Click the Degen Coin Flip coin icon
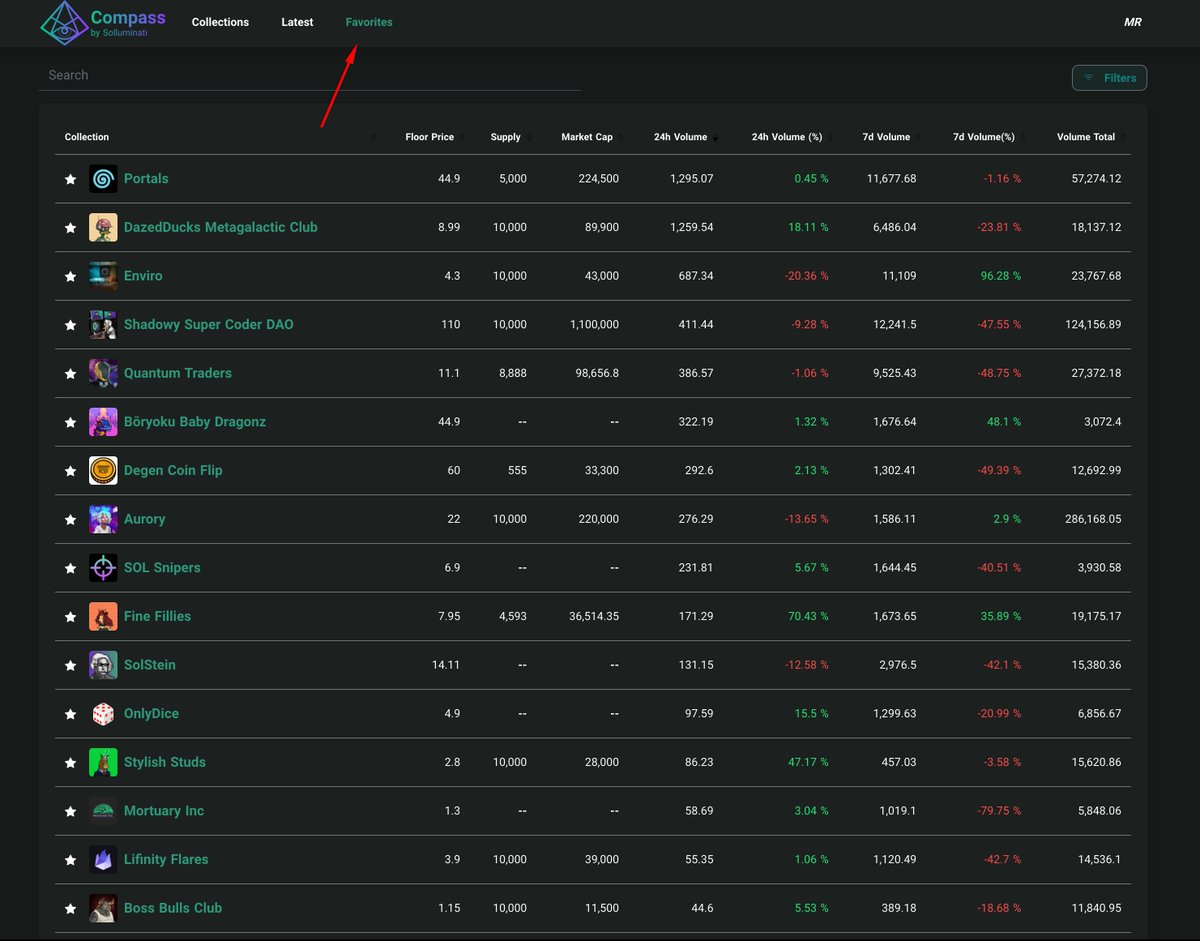Viewport: 1200px width, 941px height. [x=103, y=470]
